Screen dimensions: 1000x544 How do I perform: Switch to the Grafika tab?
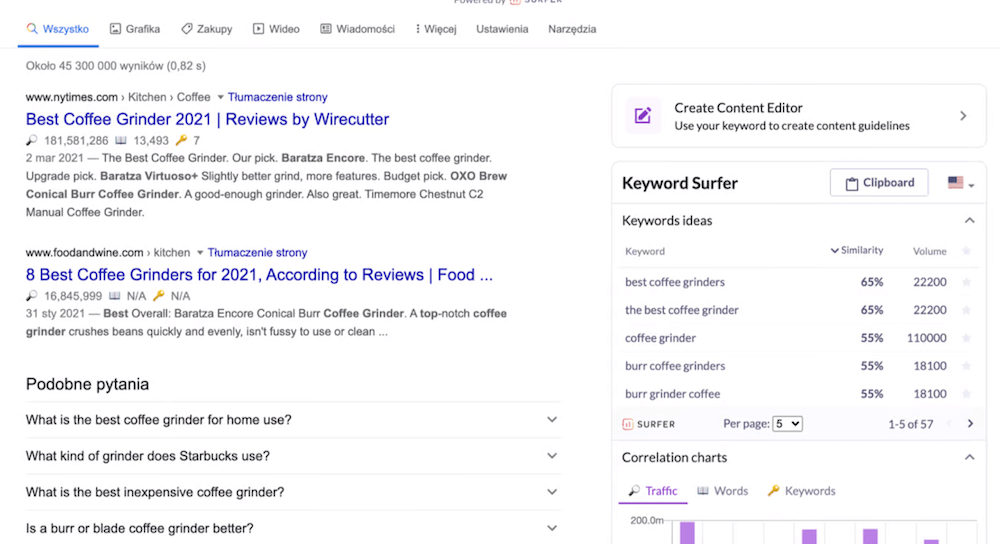(x=135, y=29)
